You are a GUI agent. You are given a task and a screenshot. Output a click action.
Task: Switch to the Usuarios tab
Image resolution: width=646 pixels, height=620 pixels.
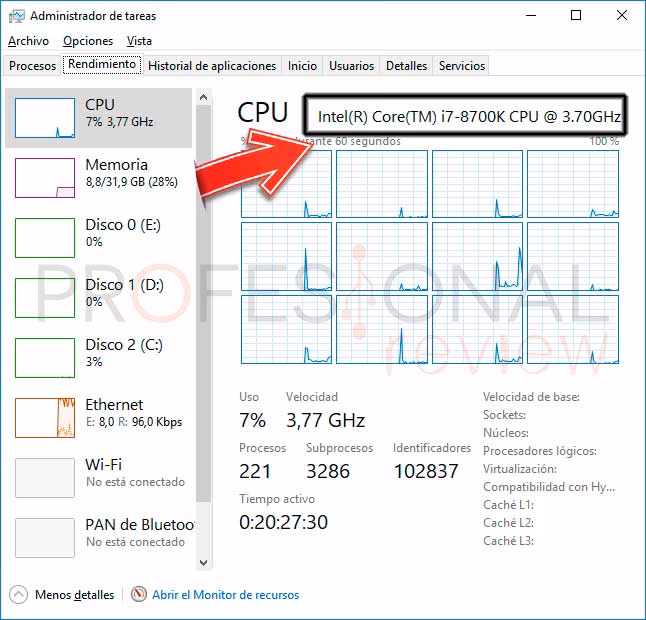[351, 66]
